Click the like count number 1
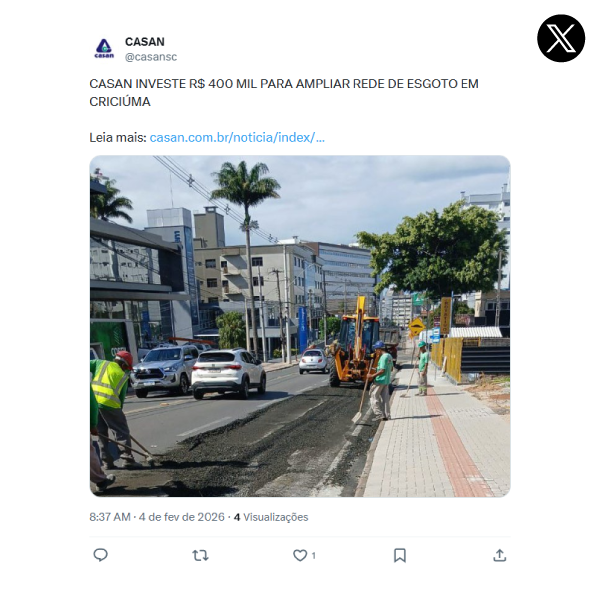The height and width of the screenshot is (600, 600). 313,556
